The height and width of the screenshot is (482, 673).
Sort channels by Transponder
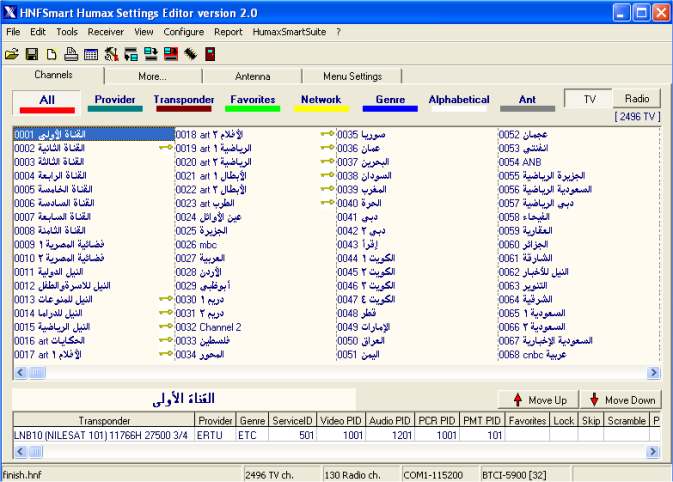[x=184, y=103]
